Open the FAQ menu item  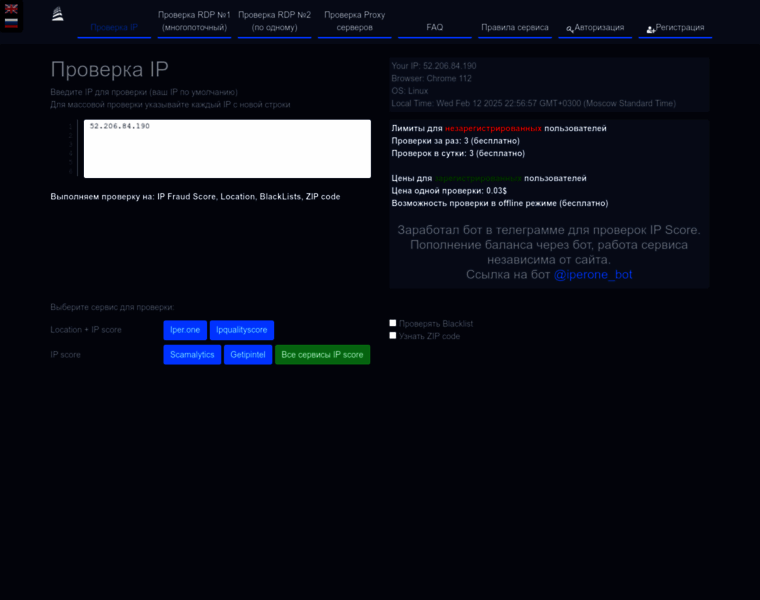tap(435, 28)
